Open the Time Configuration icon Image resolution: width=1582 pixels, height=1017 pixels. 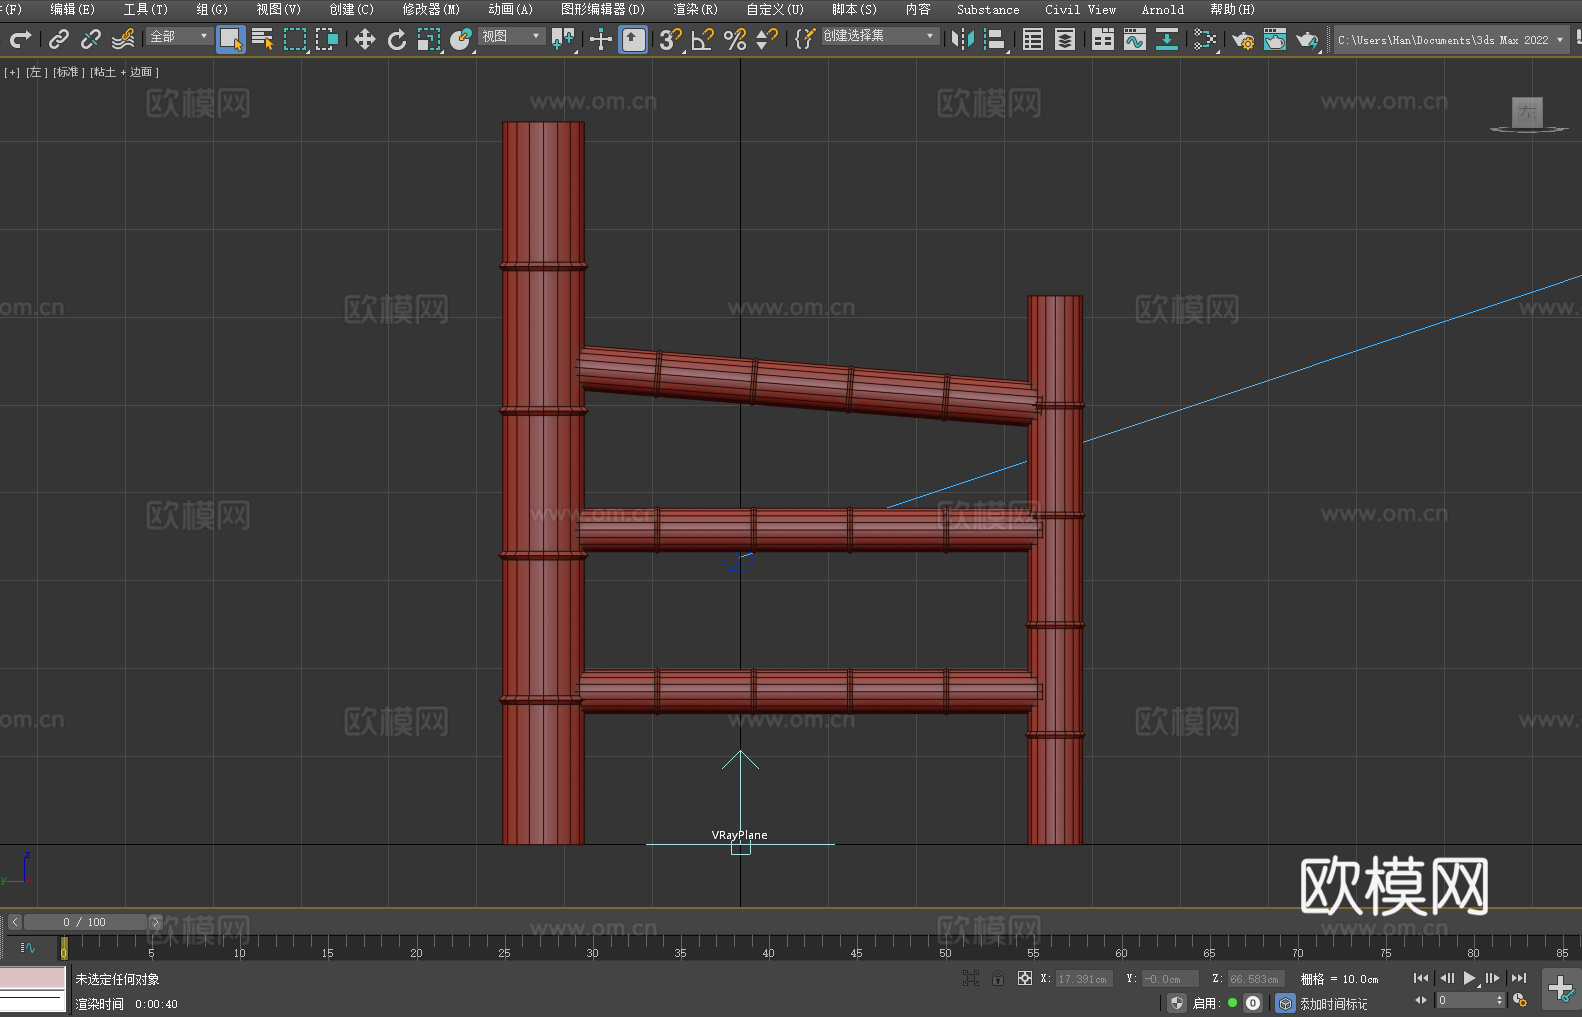(x=1520, y=1000)
